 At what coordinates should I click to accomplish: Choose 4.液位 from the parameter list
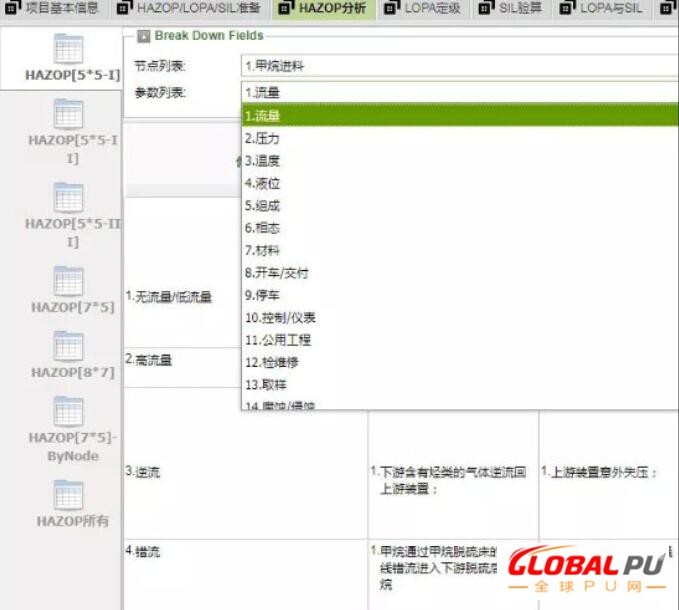point(262,183)
